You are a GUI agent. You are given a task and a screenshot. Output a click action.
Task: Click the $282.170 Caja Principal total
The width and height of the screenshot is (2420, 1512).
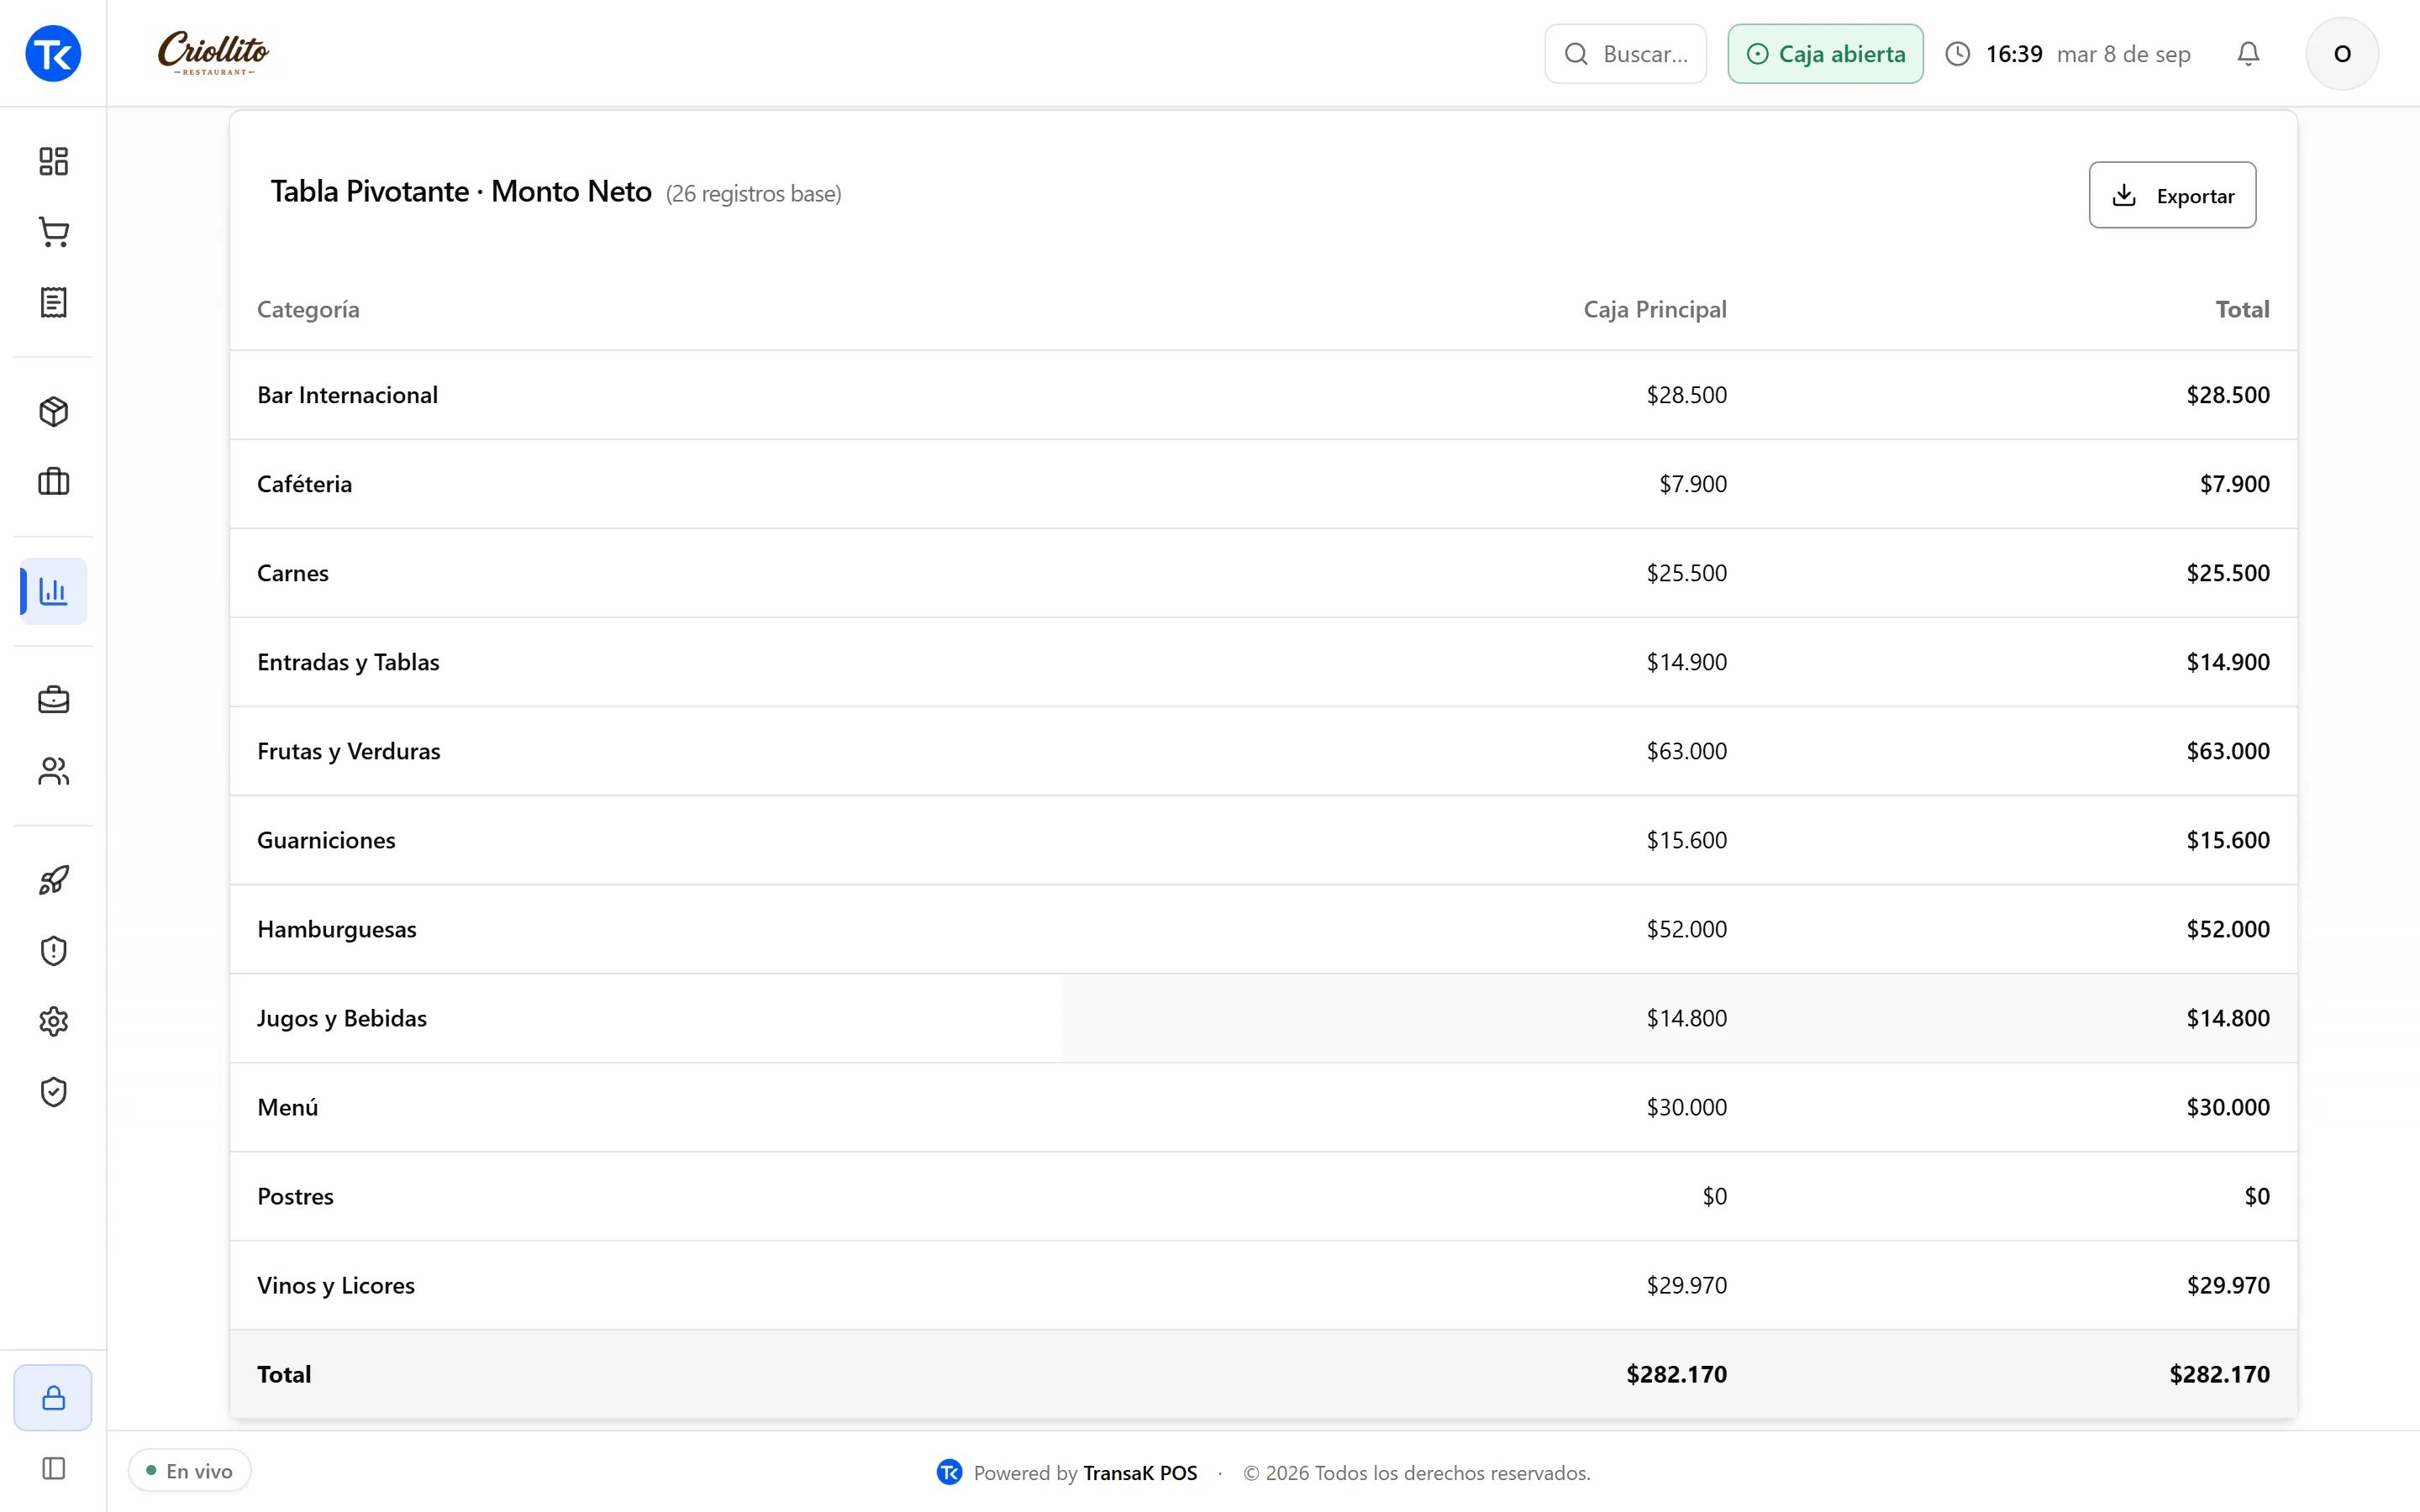point(1676,1374)
